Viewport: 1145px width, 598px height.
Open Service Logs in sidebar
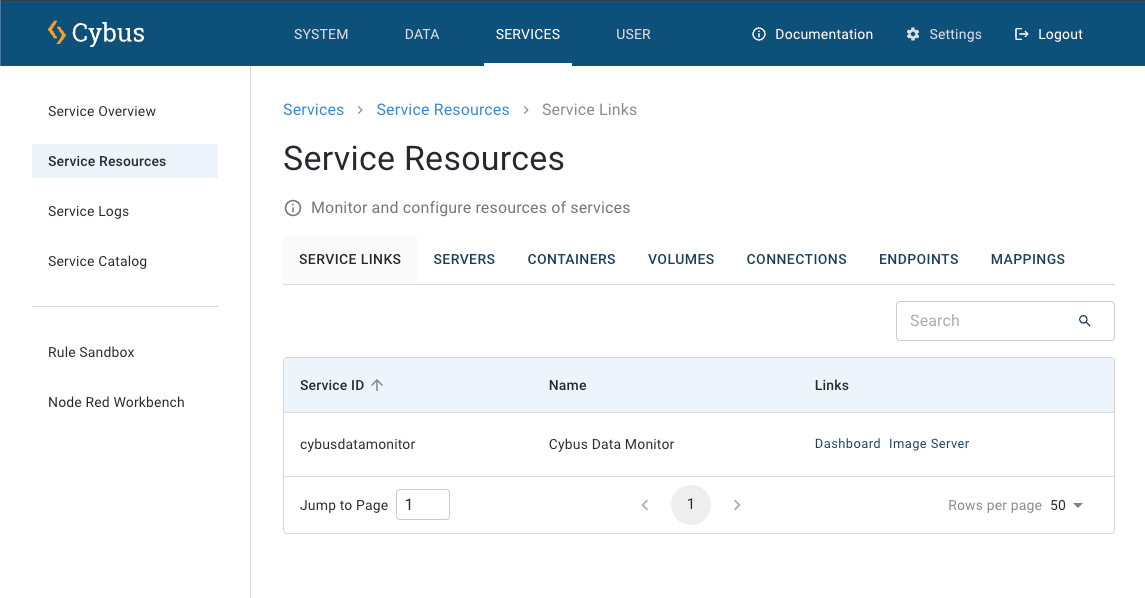(88, 211)
